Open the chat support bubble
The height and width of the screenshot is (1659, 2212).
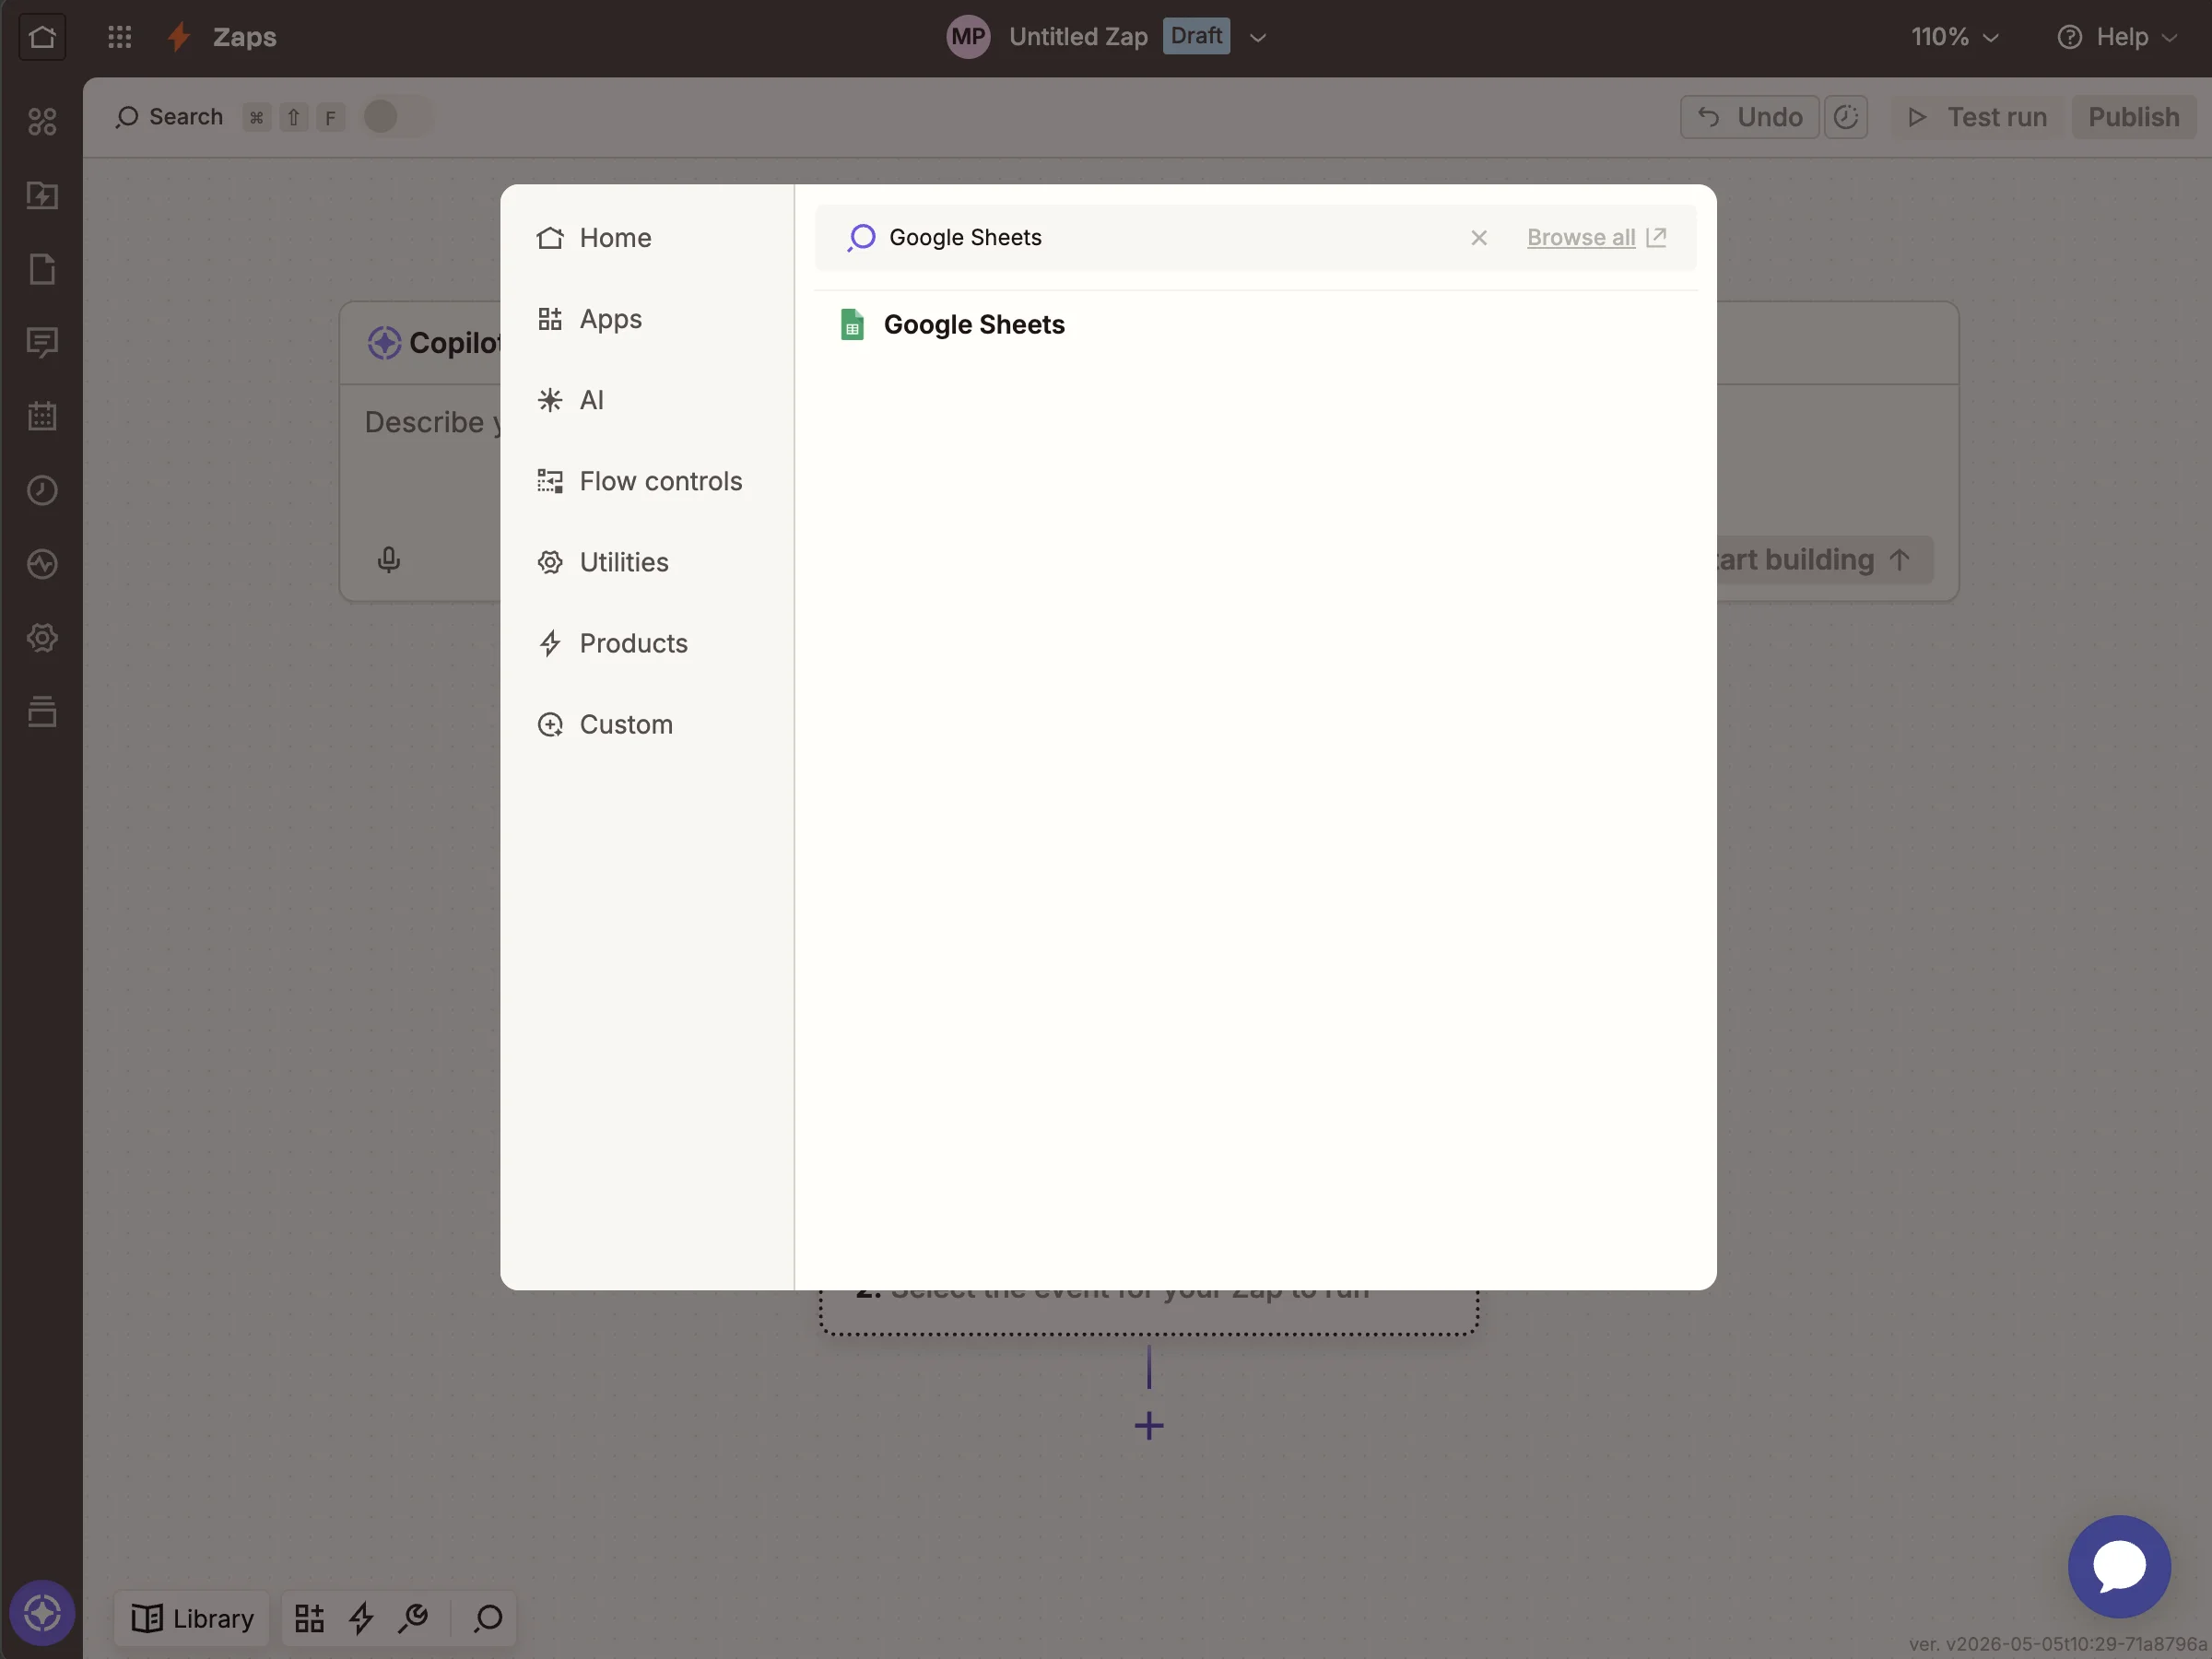point(2119,1566)
